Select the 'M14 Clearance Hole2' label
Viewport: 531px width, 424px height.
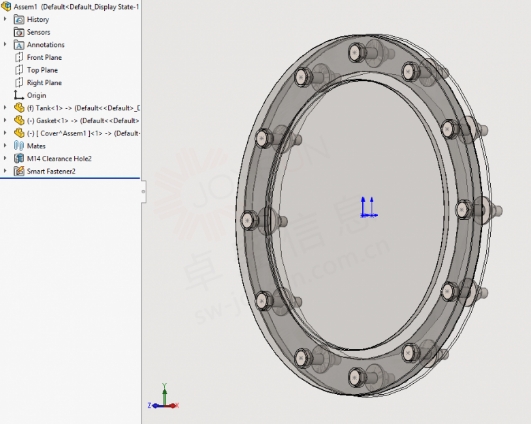click(59, 158)
